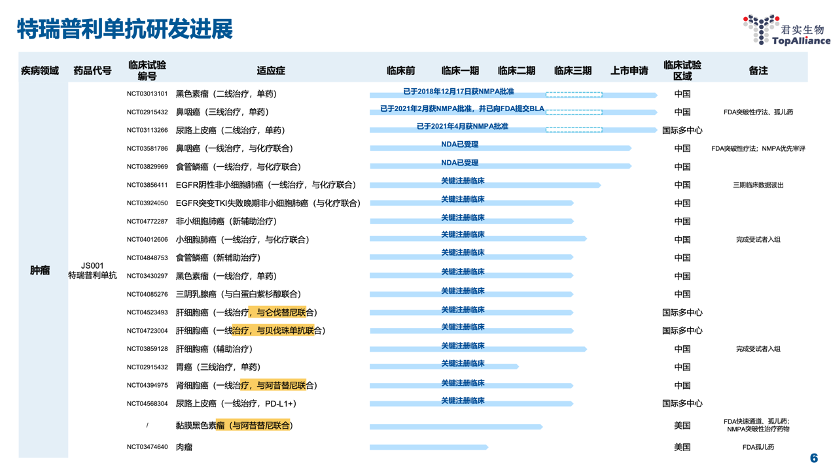Click note FDA突破性疗法;NMPA优先审评
The height and width of the screenshot is (468, 832).
pyautogui.click(x=758, y=149)
